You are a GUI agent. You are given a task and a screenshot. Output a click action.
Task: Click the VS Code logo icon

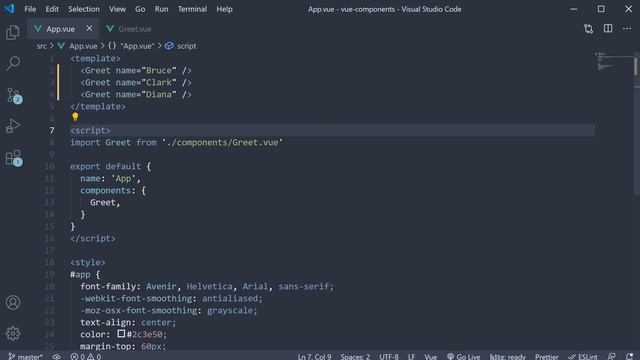point(9,9)
